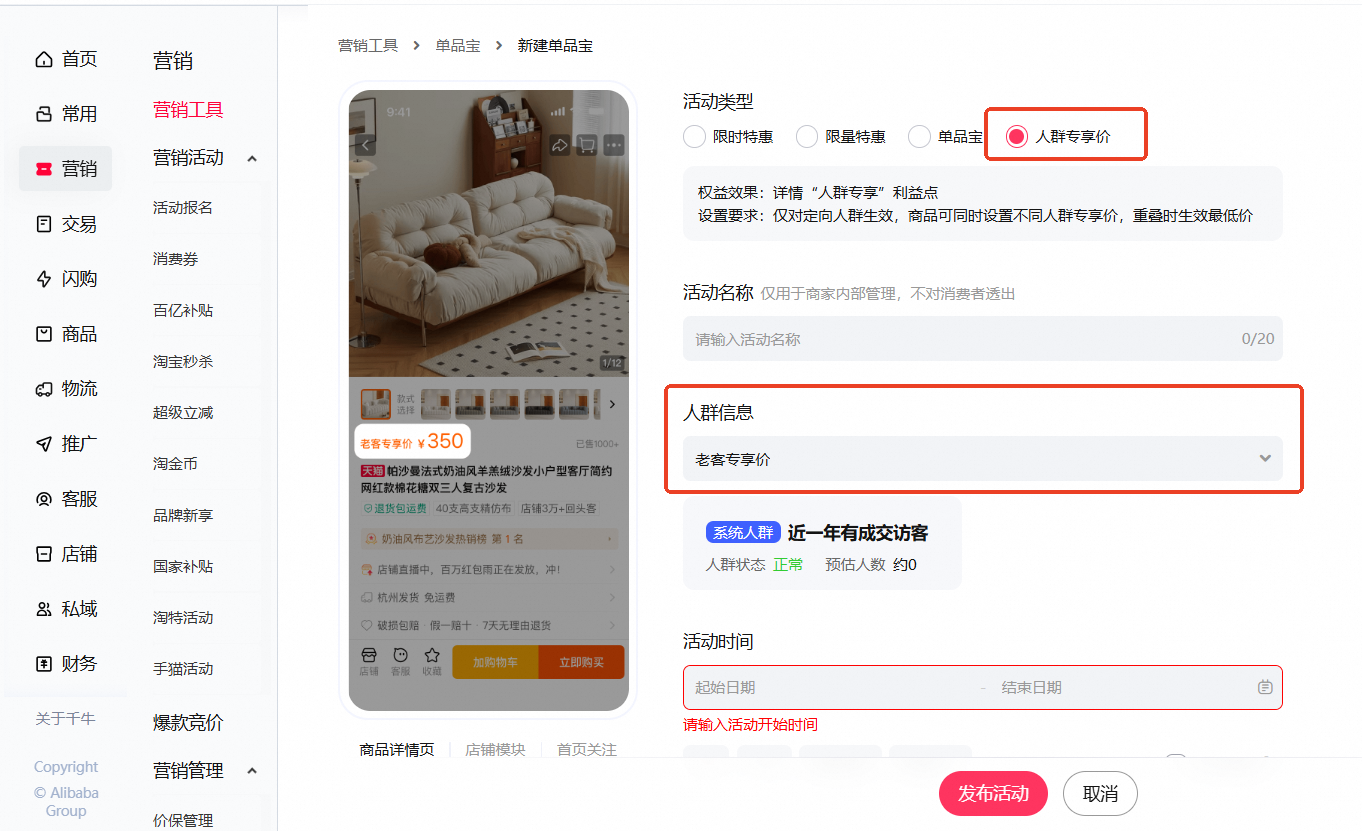The image size is (1362, 831).
Task: Click 近一年有成交访客 crowd card
Action: (822, 543)
